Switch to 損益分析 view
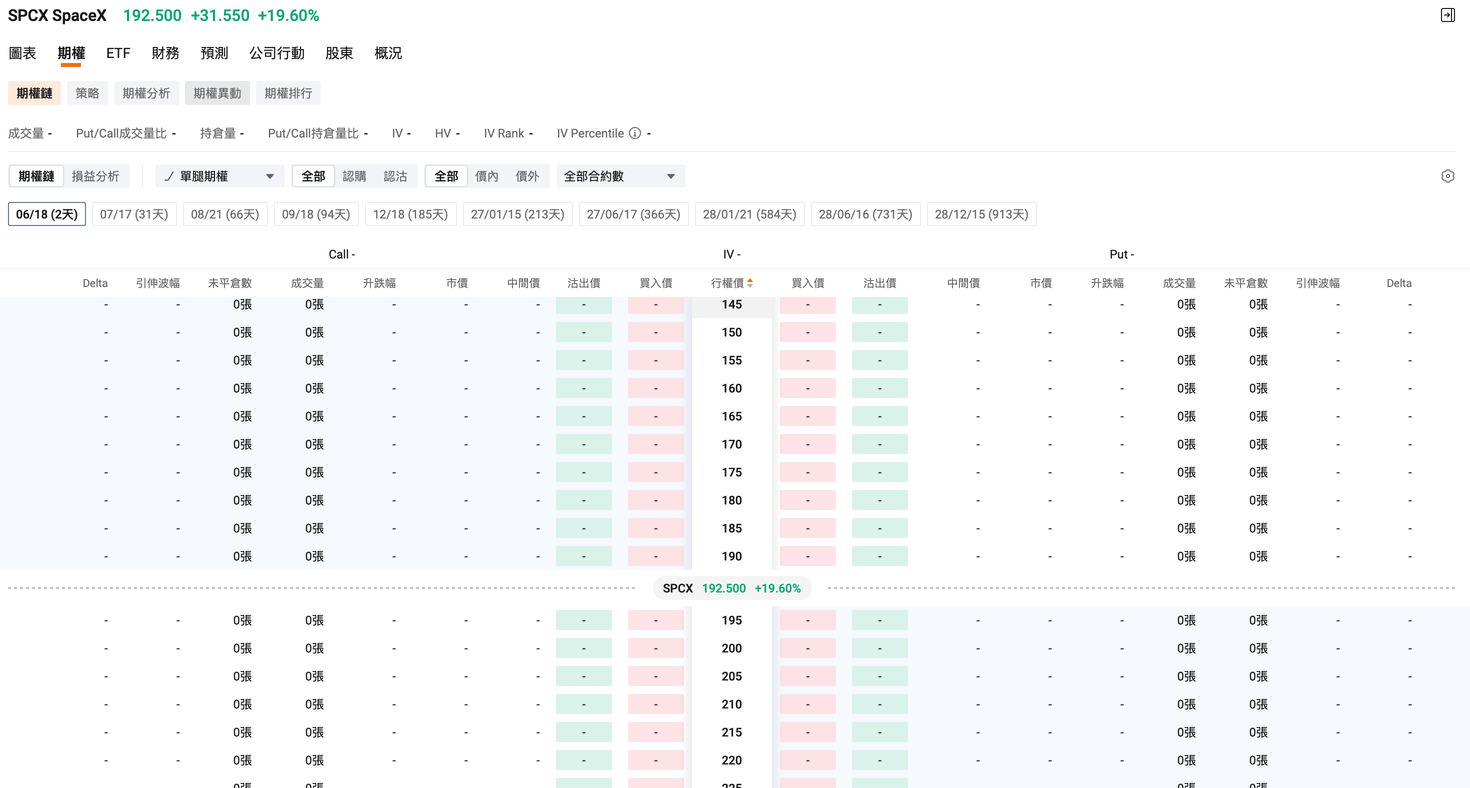 click(96, 176)
